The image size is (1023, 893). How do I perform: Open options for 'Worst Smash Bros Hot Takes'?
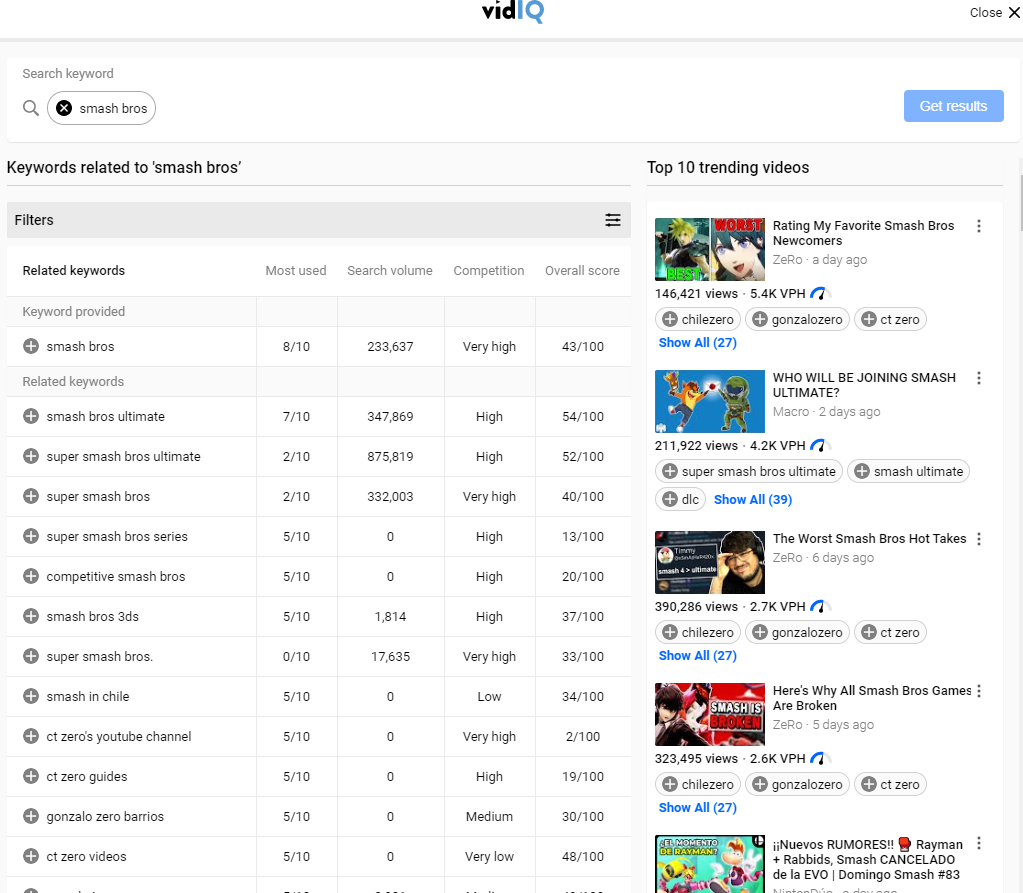click(979, 539)
